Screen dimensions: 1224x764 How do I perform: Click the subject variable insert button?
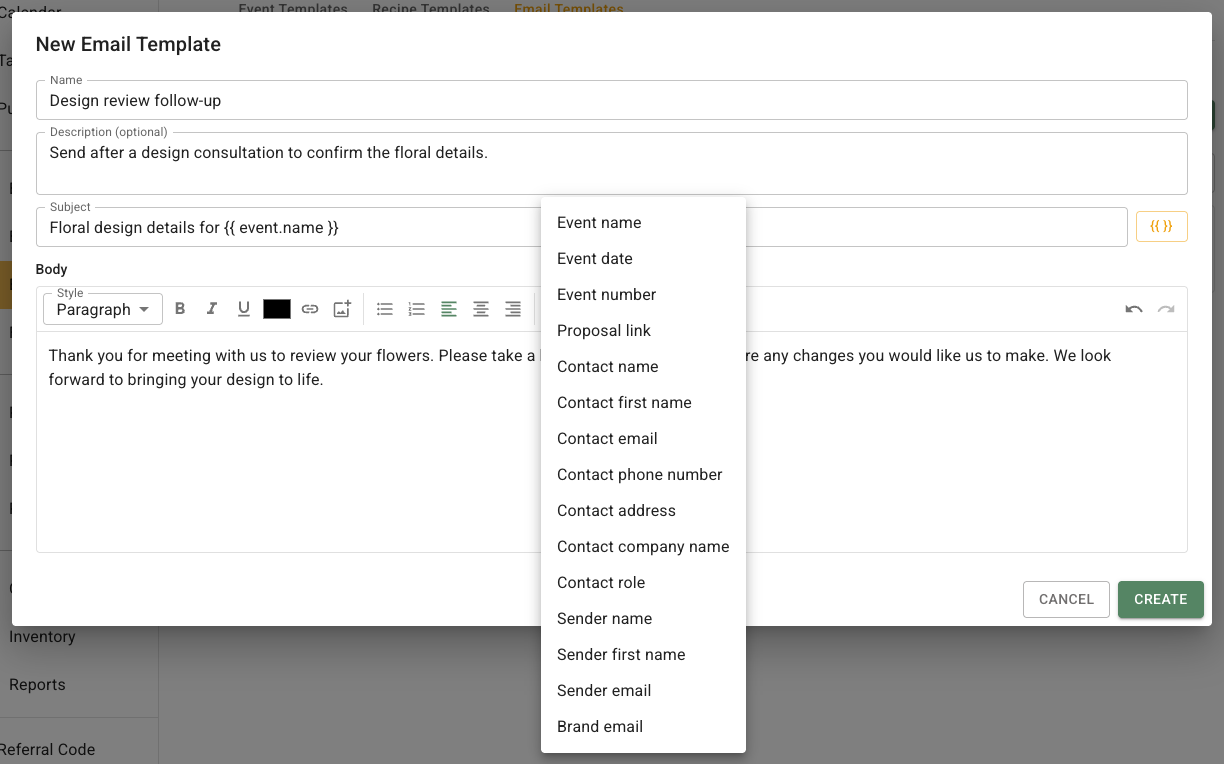(x=1162, y=227)
